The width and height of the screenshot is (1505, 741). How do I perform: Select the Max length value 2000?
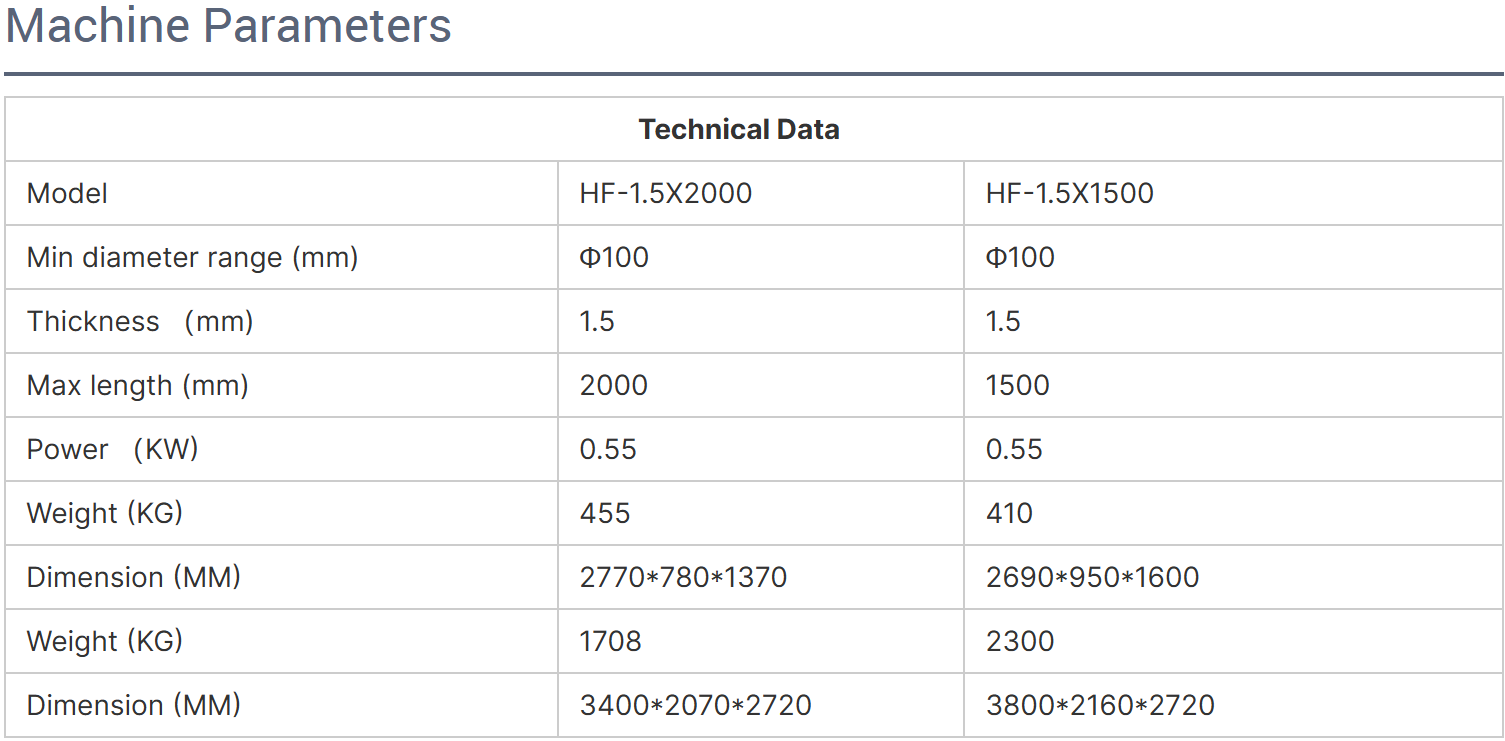pos(614,385)
